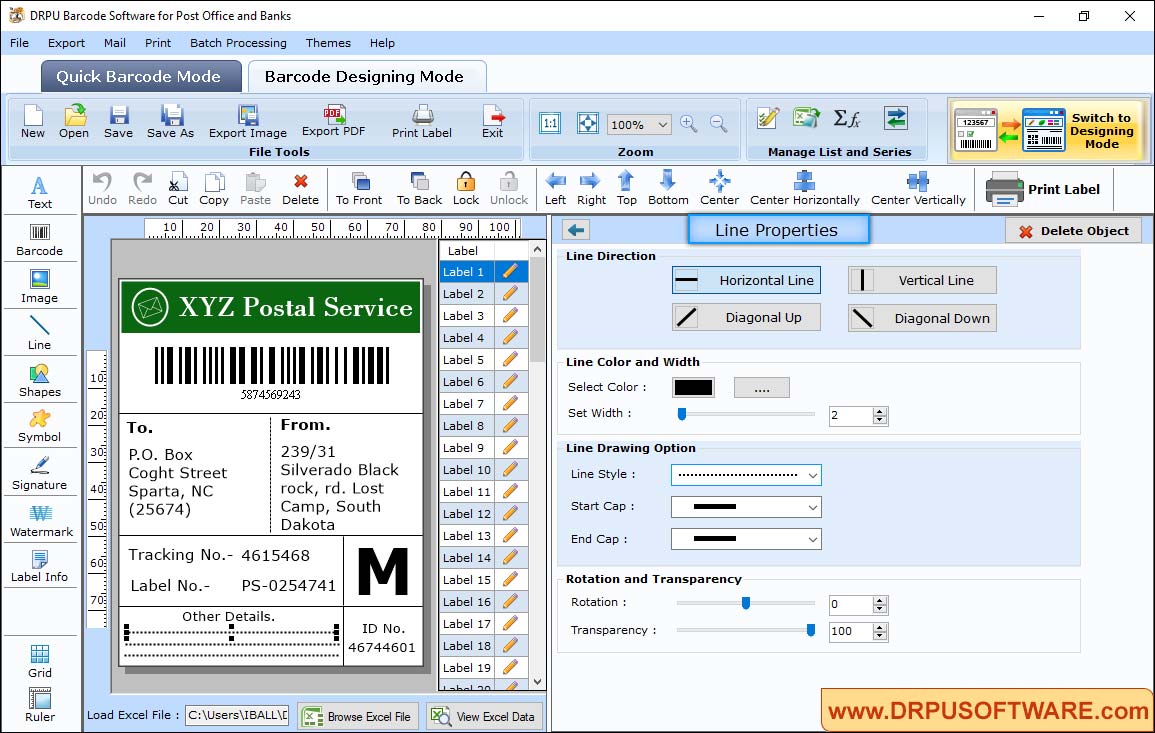Click View Excel Data button
This screenshot has height=733, width=1155.
pos(484,717)
